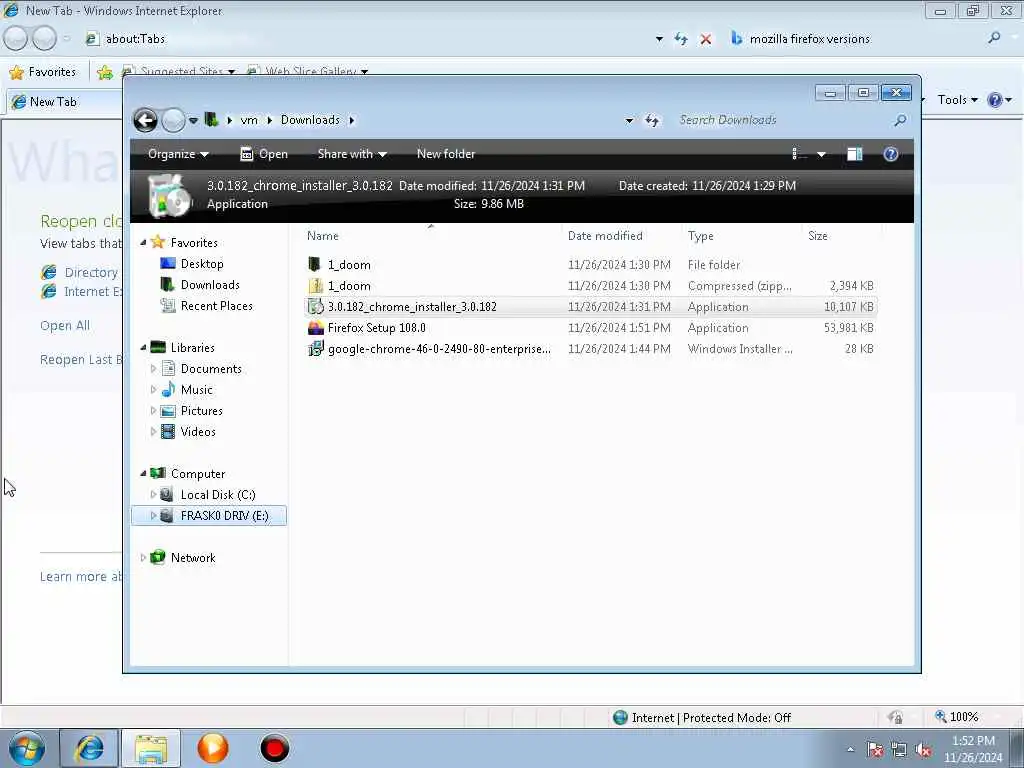1024x768 pixels.
Task: Click the Downloads breadcrumb segment
Action: click(x=310, y=120)
